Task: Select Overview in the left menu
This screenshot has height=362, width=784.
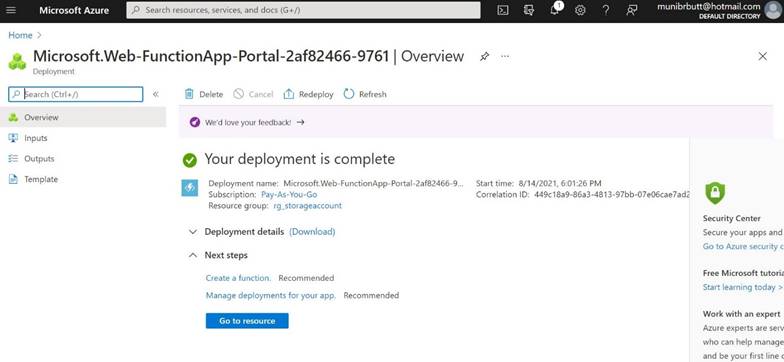Action: pyautogui.click(x=83, y=118)
